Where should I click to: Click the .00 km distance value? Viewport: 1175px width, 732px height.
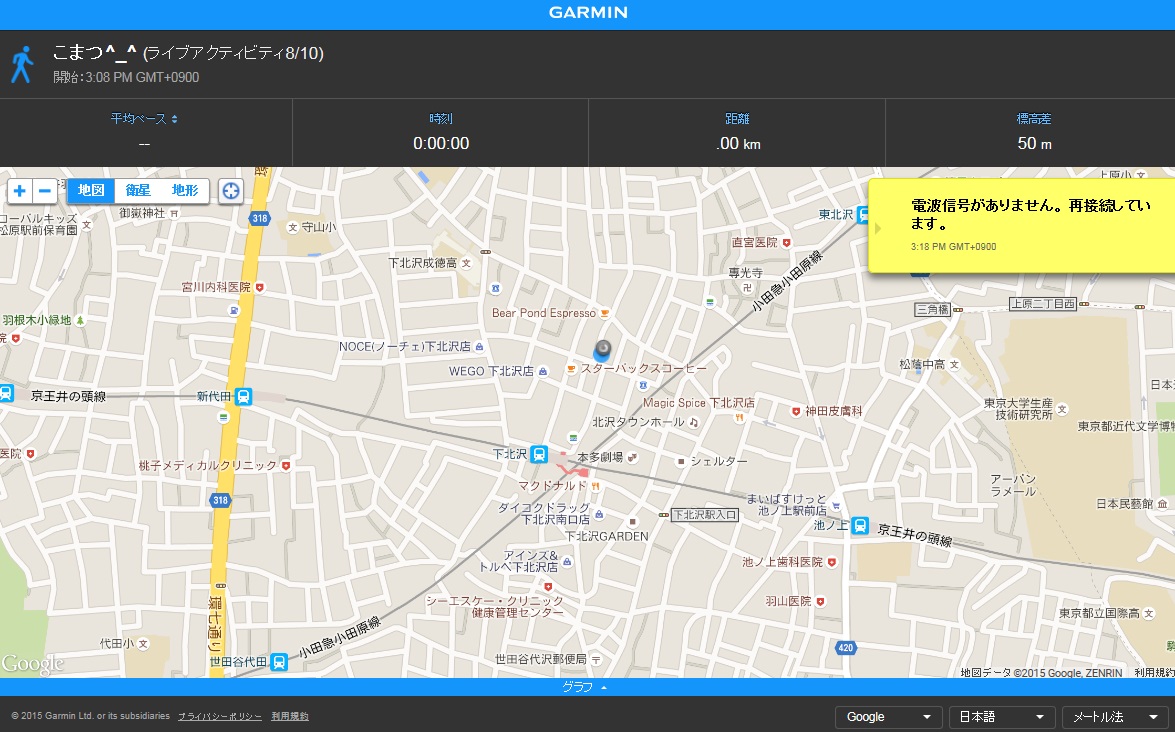pyautogui.click(x=738, y=143)
